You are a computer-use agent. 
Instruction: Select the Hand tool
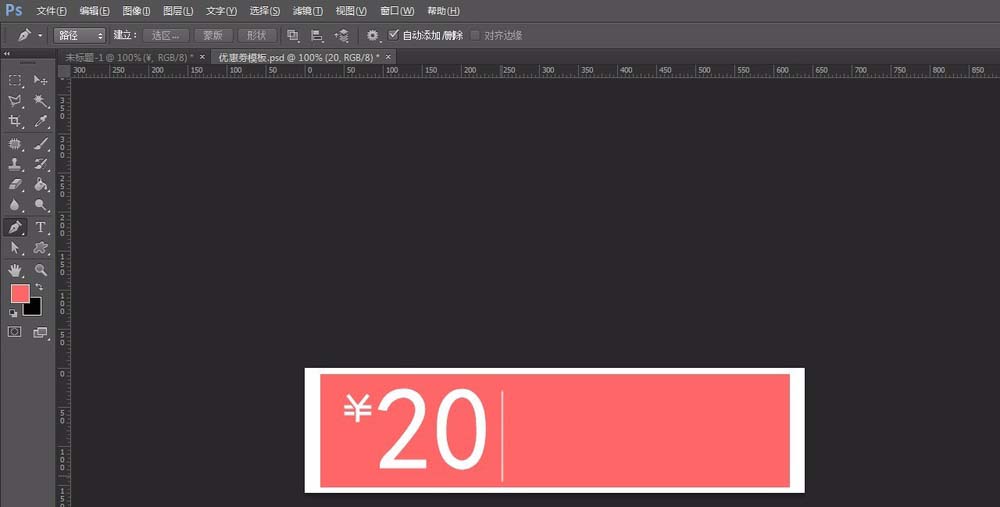coord(15,270)
